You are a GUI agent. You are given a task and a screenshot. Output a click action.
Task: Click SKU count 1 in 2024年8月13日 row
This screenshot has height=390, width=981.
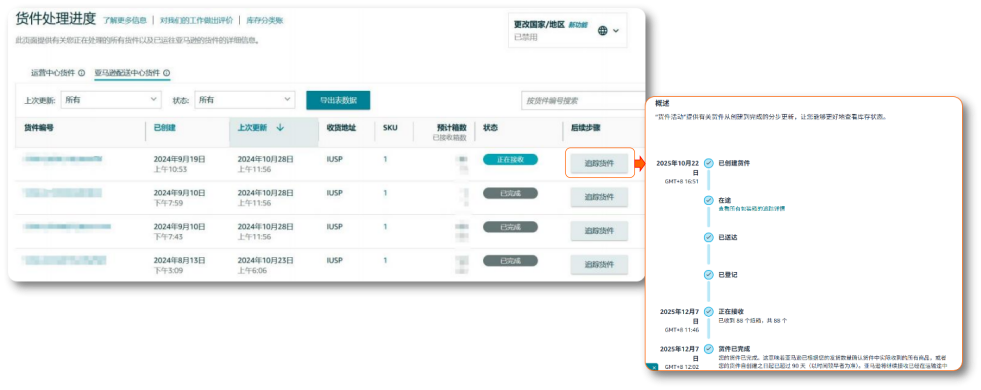(x=385, y=260)
